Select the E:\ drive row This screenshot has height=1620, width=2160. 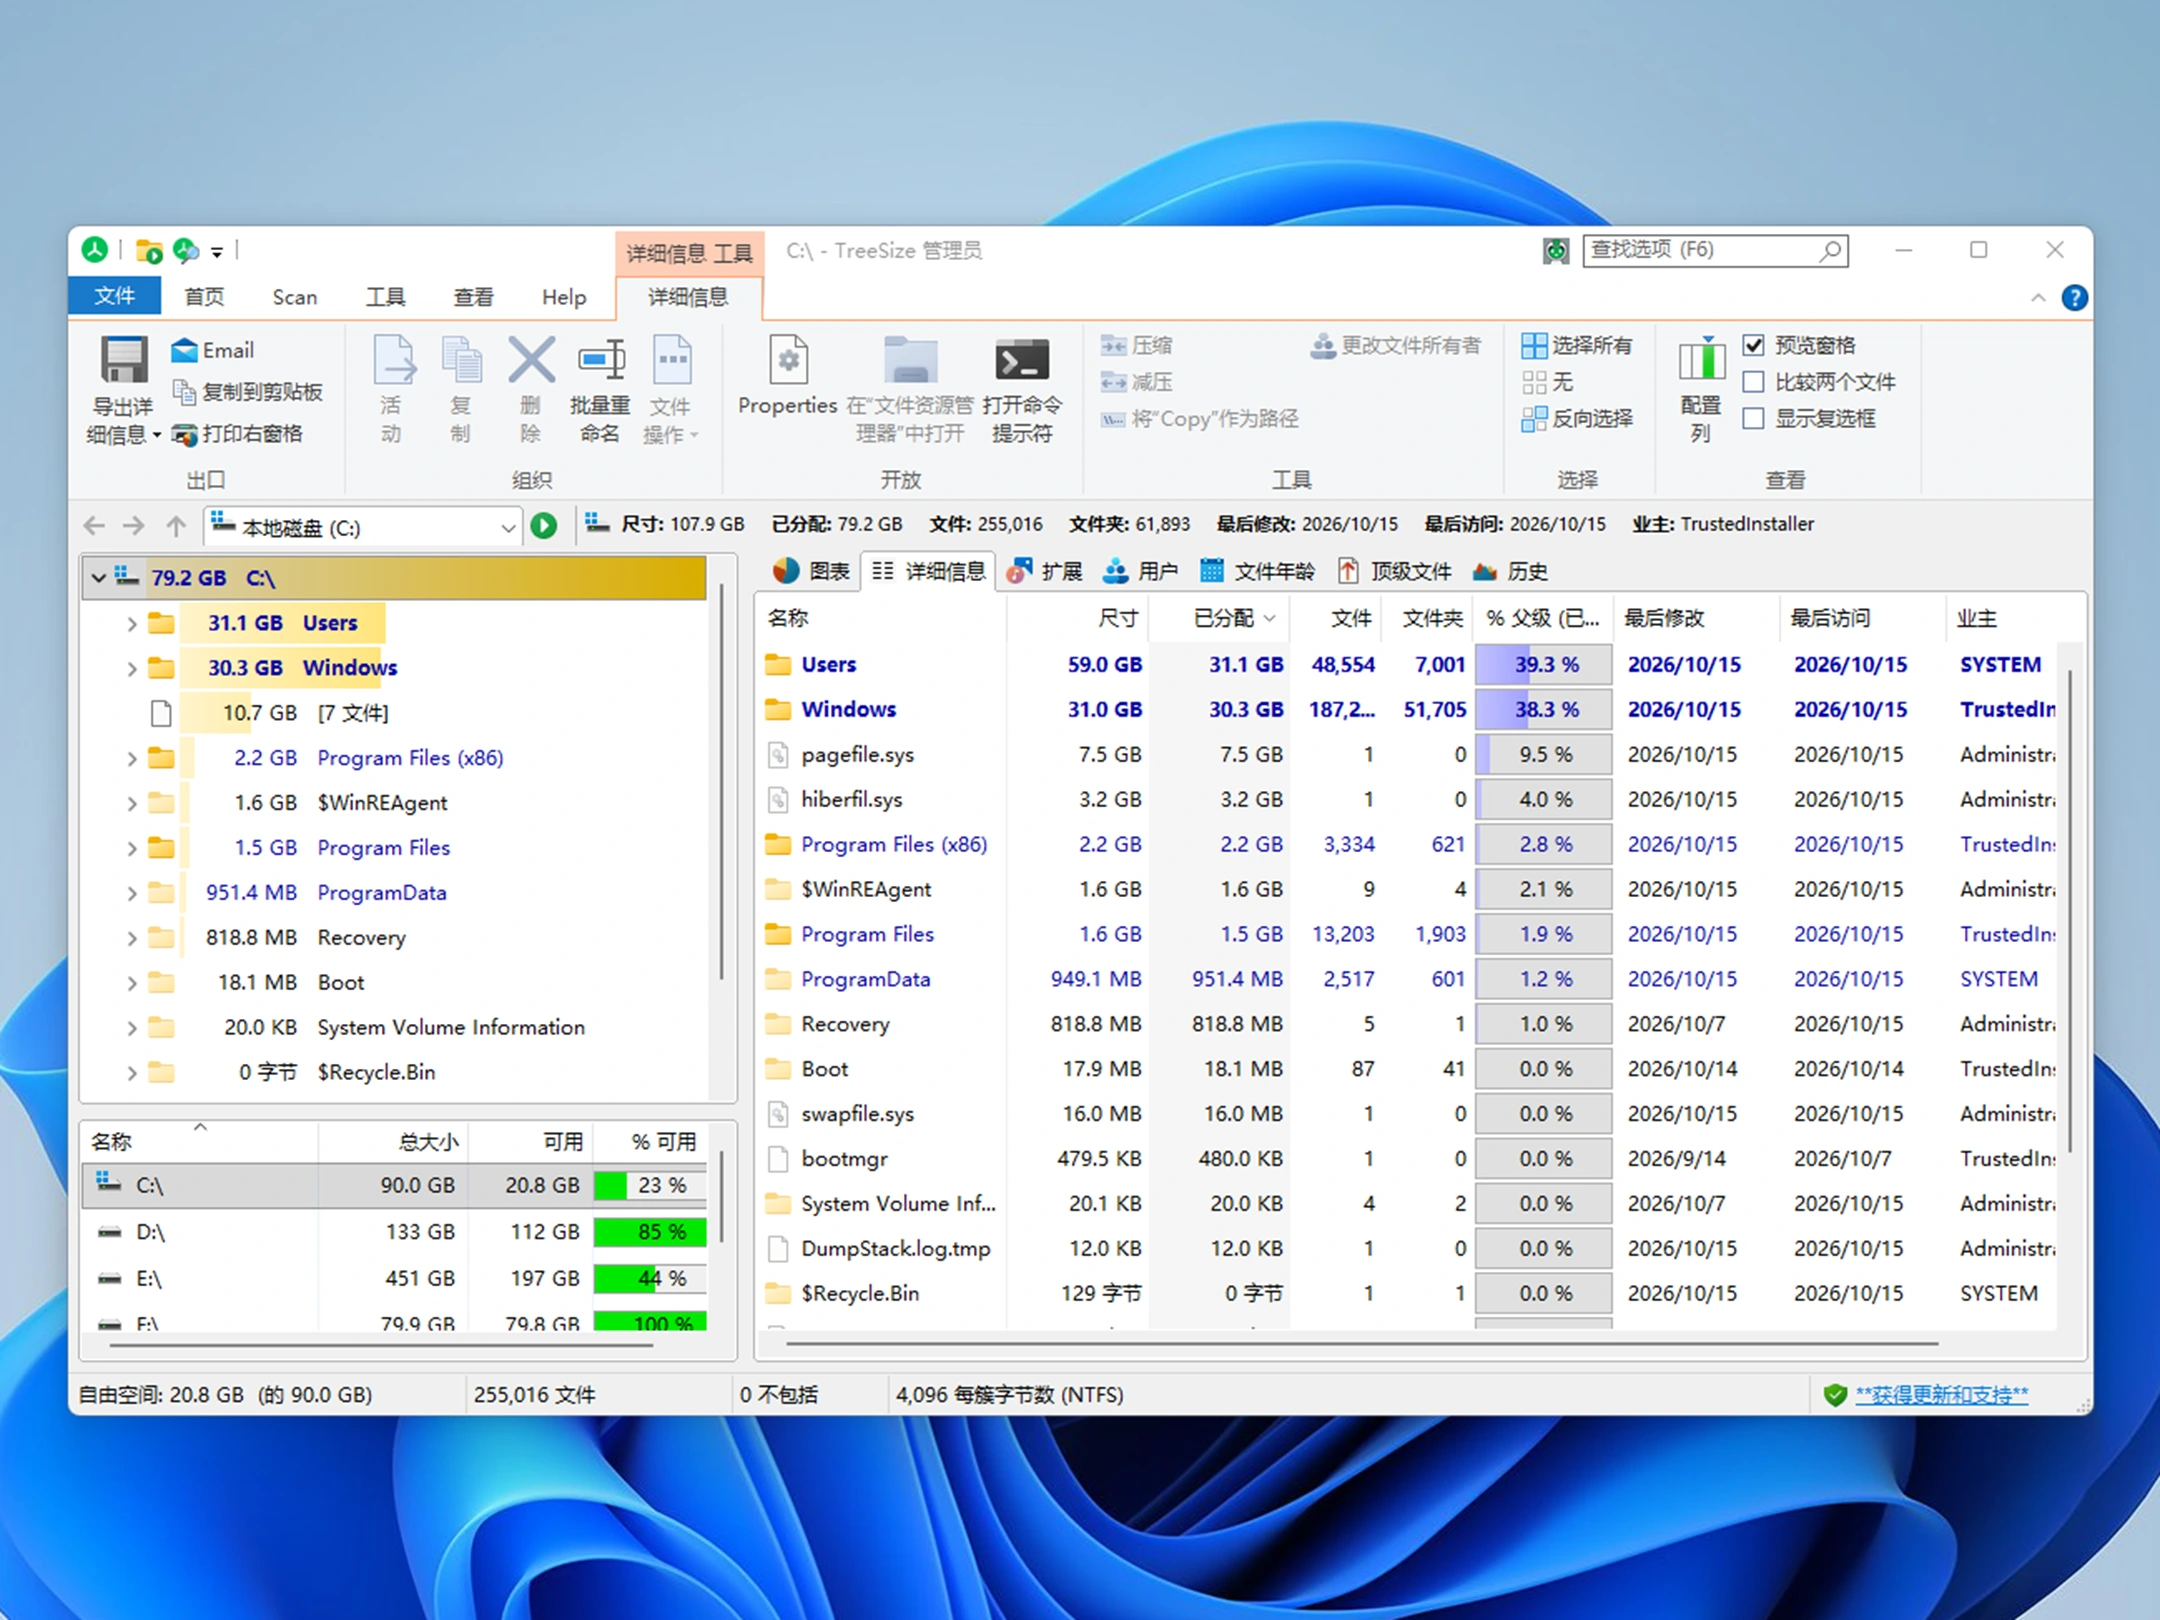click(x=396, y=1278)
